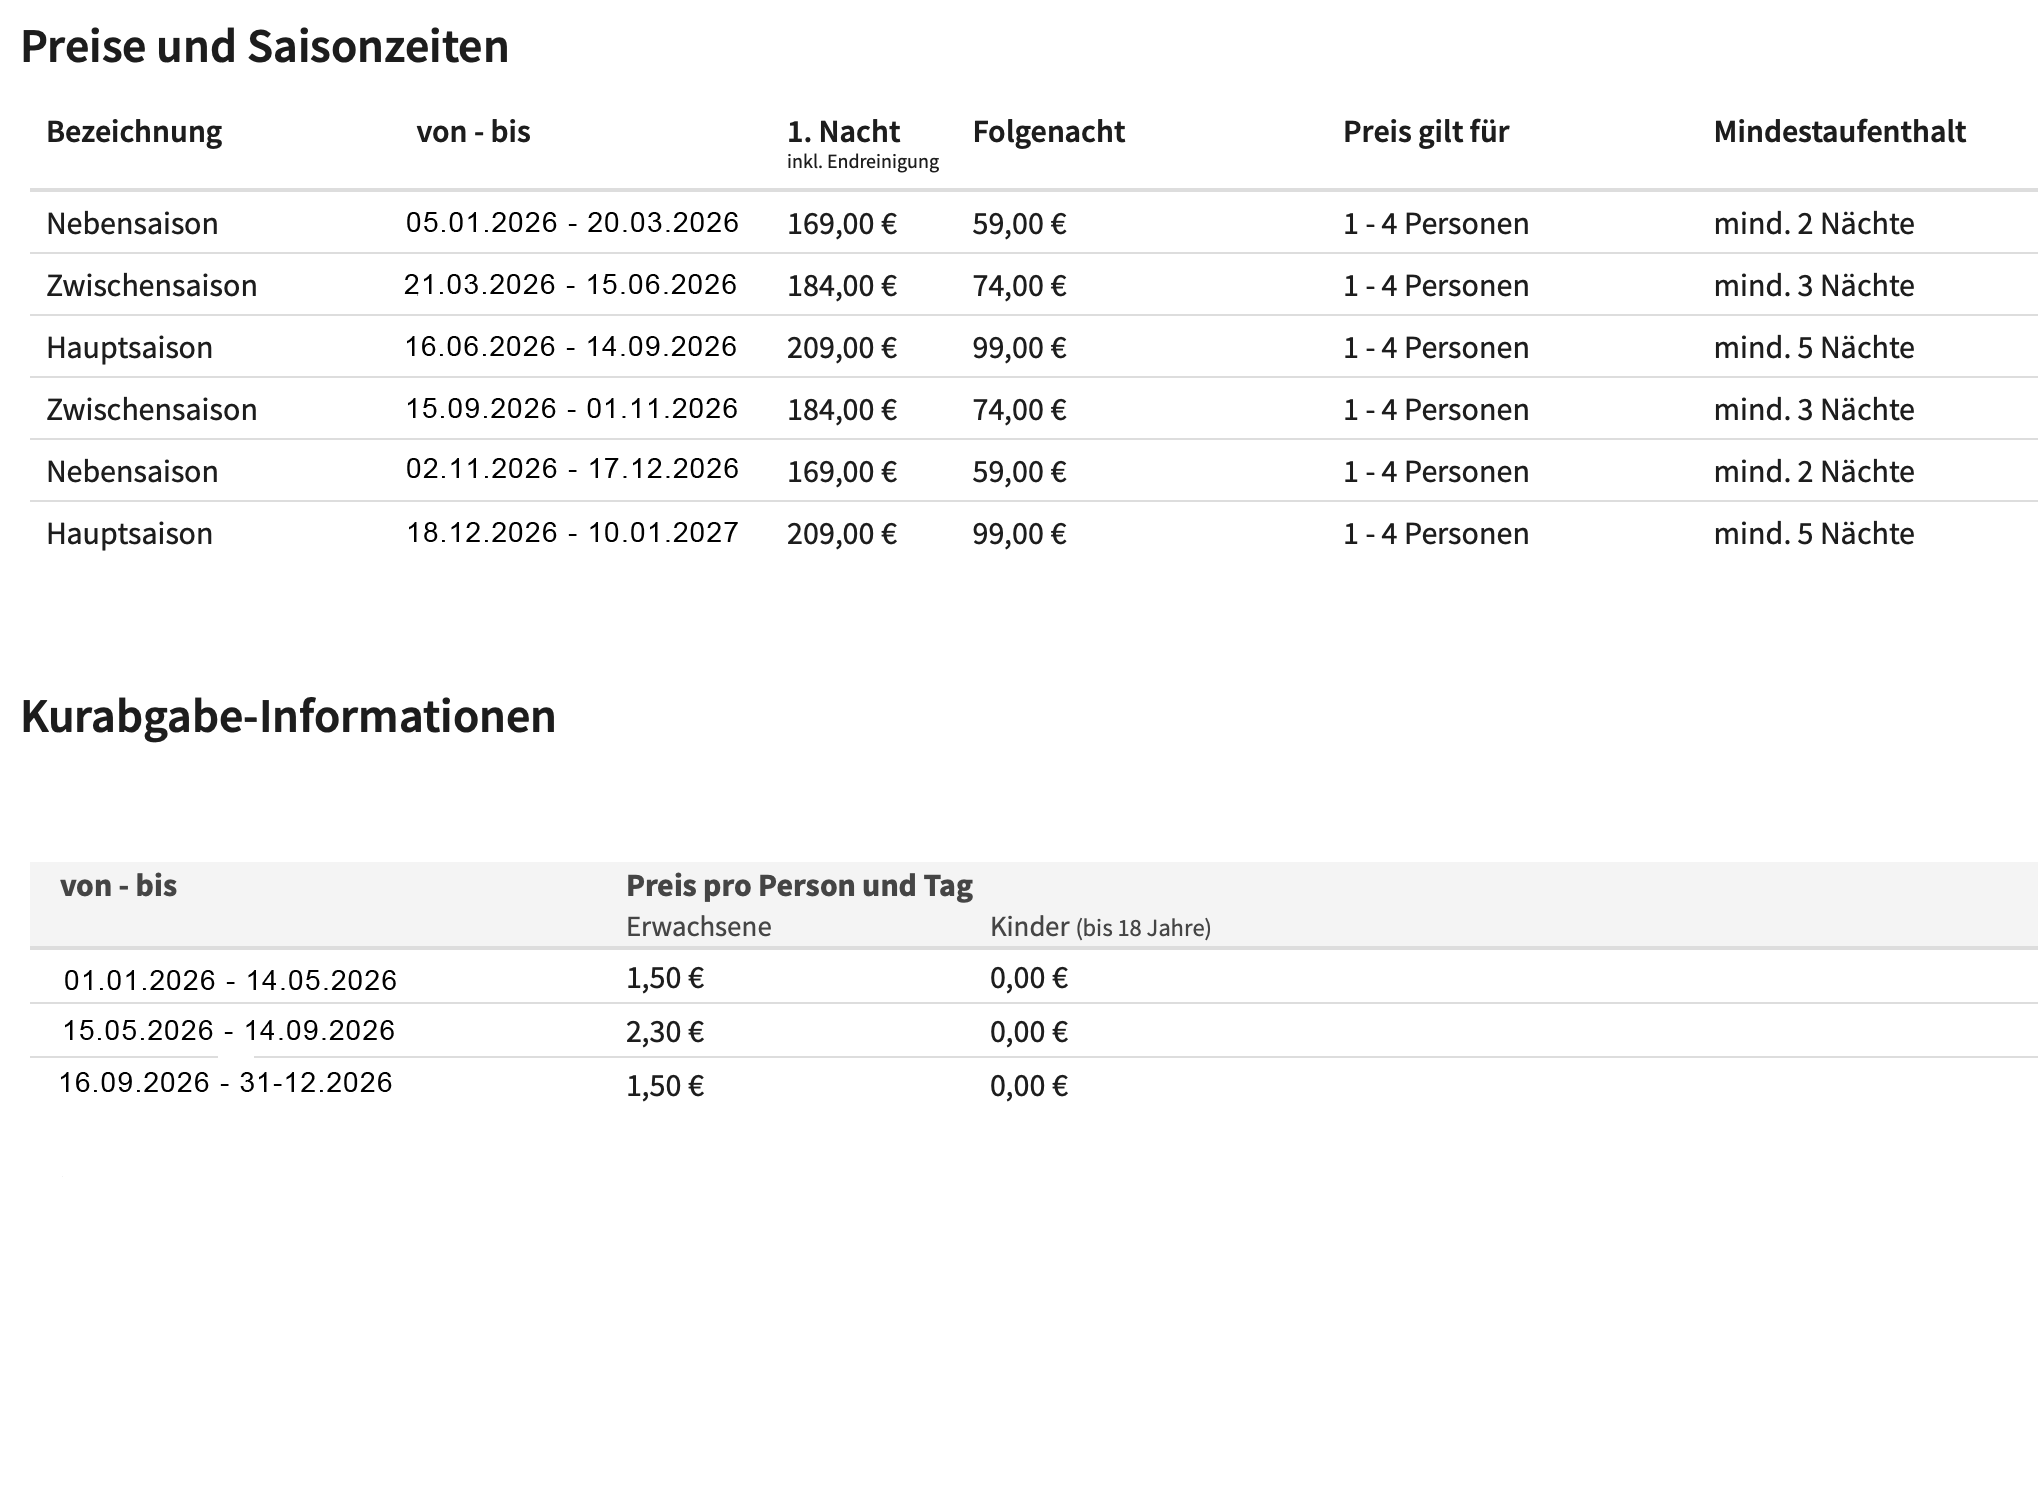The height and width of the screenshot is (1512, 2038).
Task: Click the 'Folgenacht' column header
Action: (x=1048, y=132)
